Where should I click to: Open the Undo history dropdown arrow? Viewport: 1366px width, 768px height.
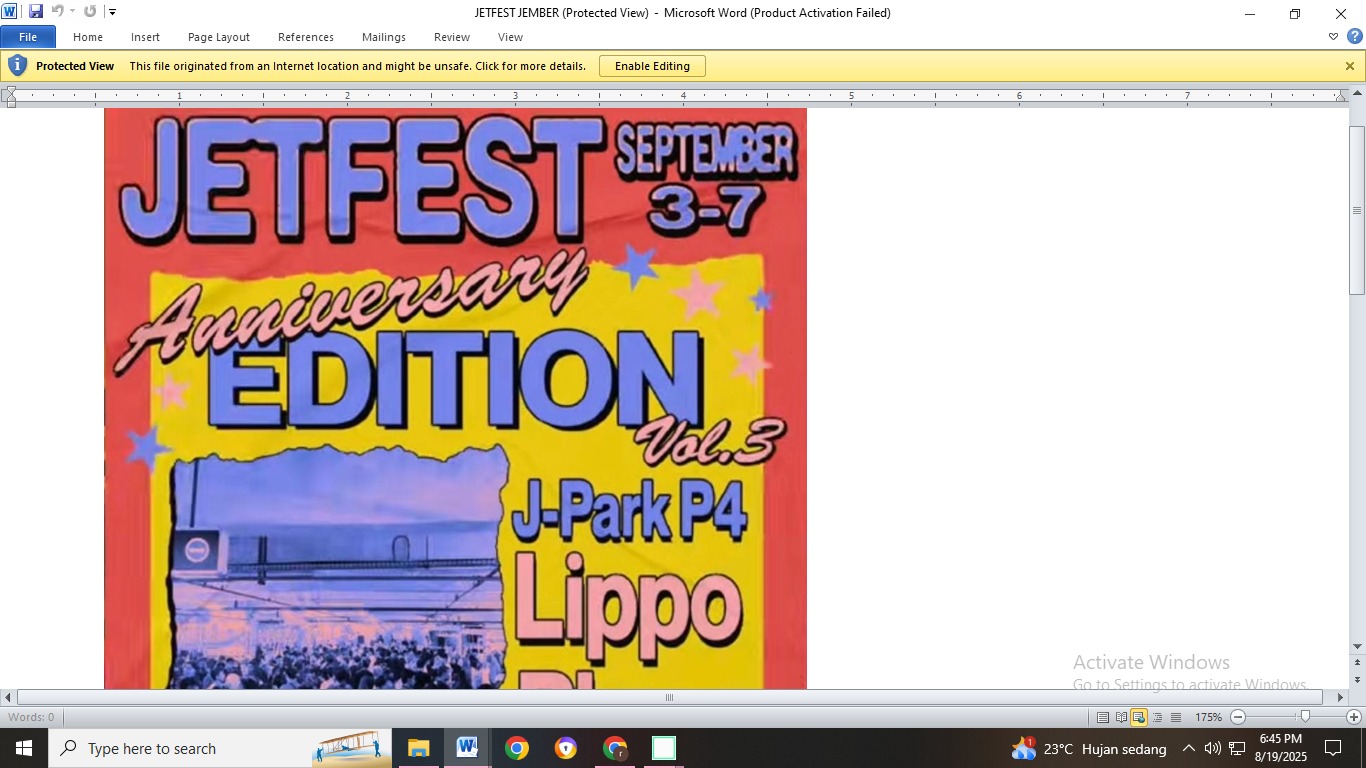(x=72, y=12)
